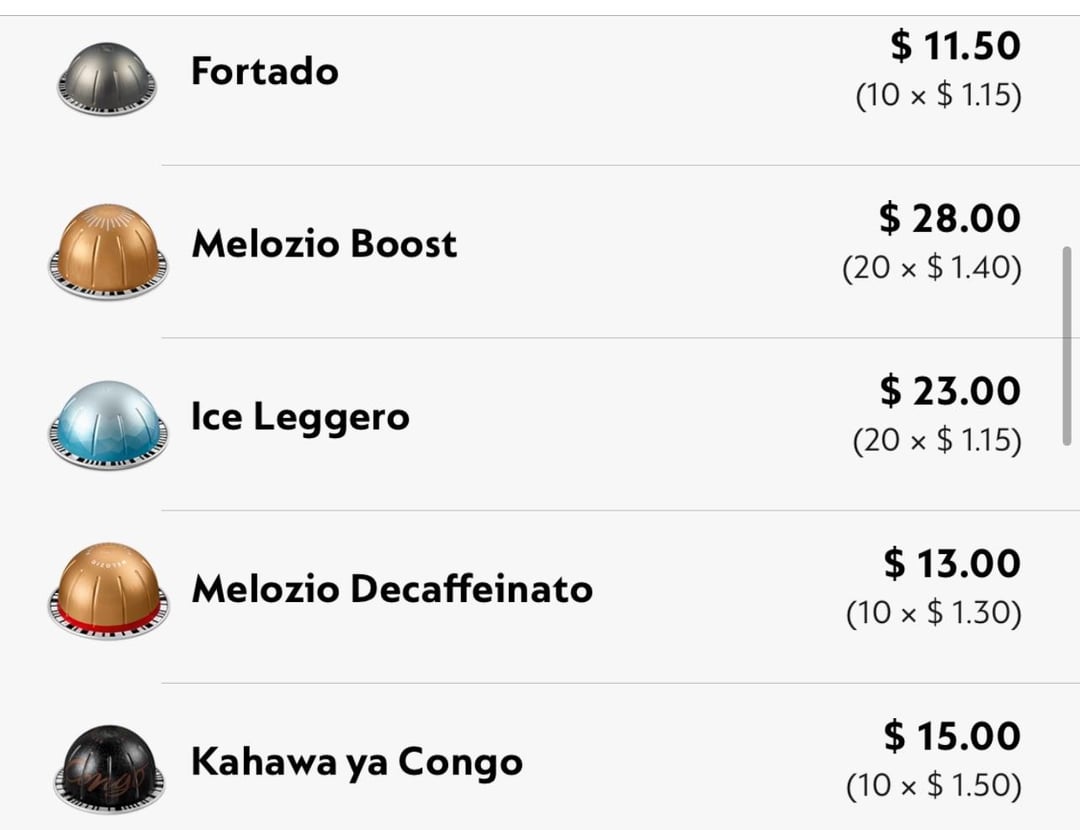Open the Fortado product name

click(264, 71)
